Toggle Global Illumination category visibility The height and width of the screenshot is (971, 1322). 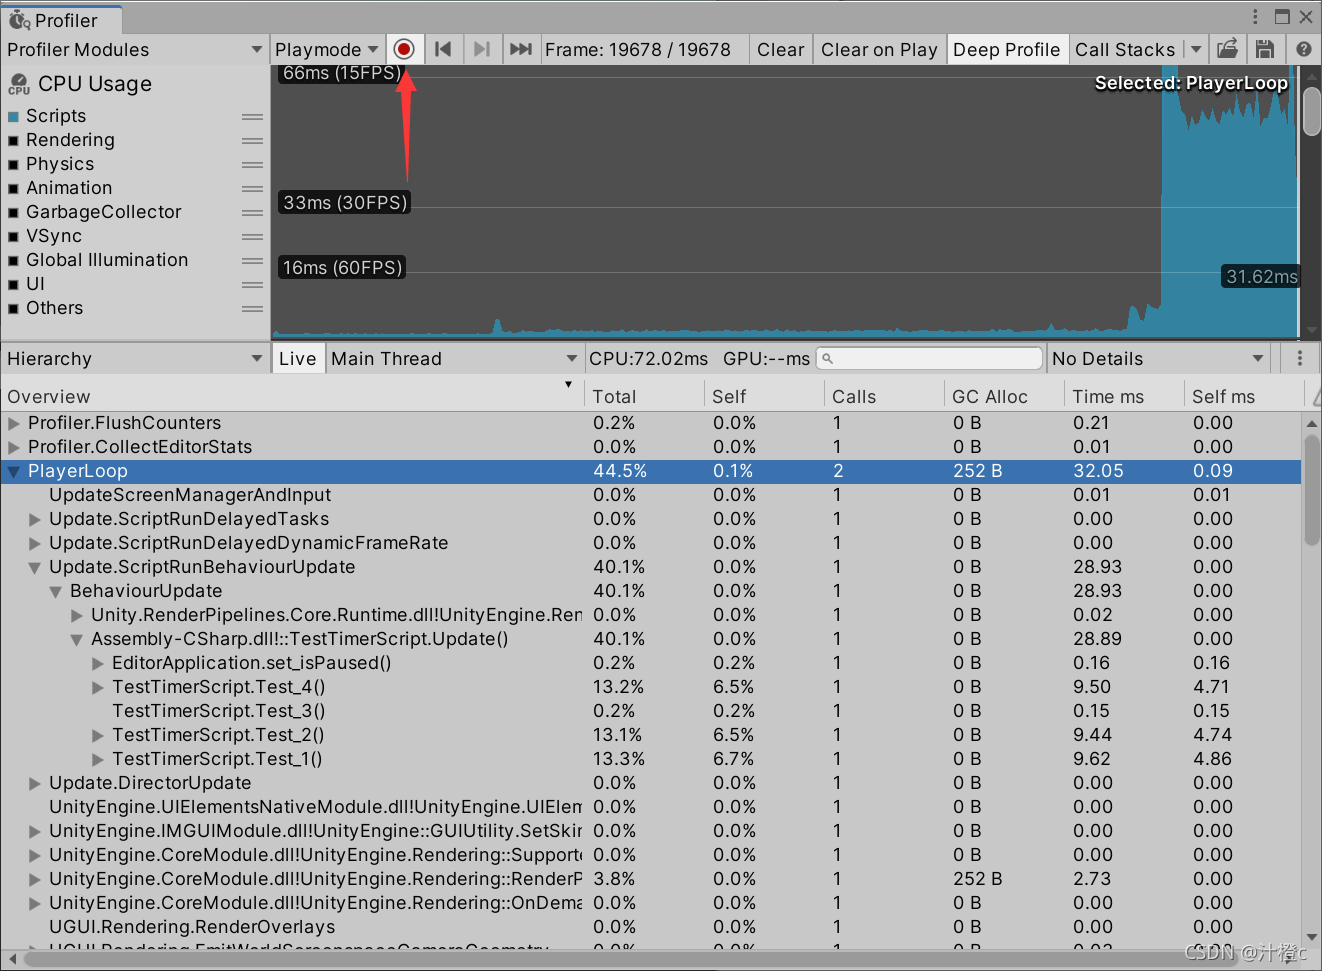coord(14,261)
